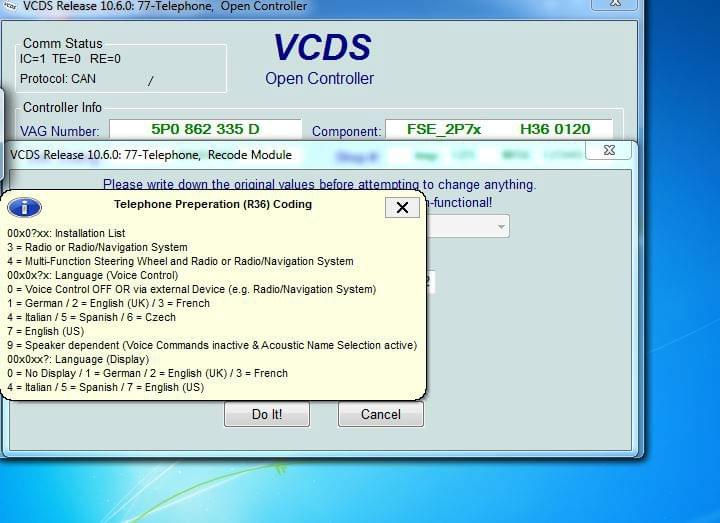
Task: Click '4 = Italian / 5 = Spanish / 6 = Czech' line
Action: pos(91,317)
